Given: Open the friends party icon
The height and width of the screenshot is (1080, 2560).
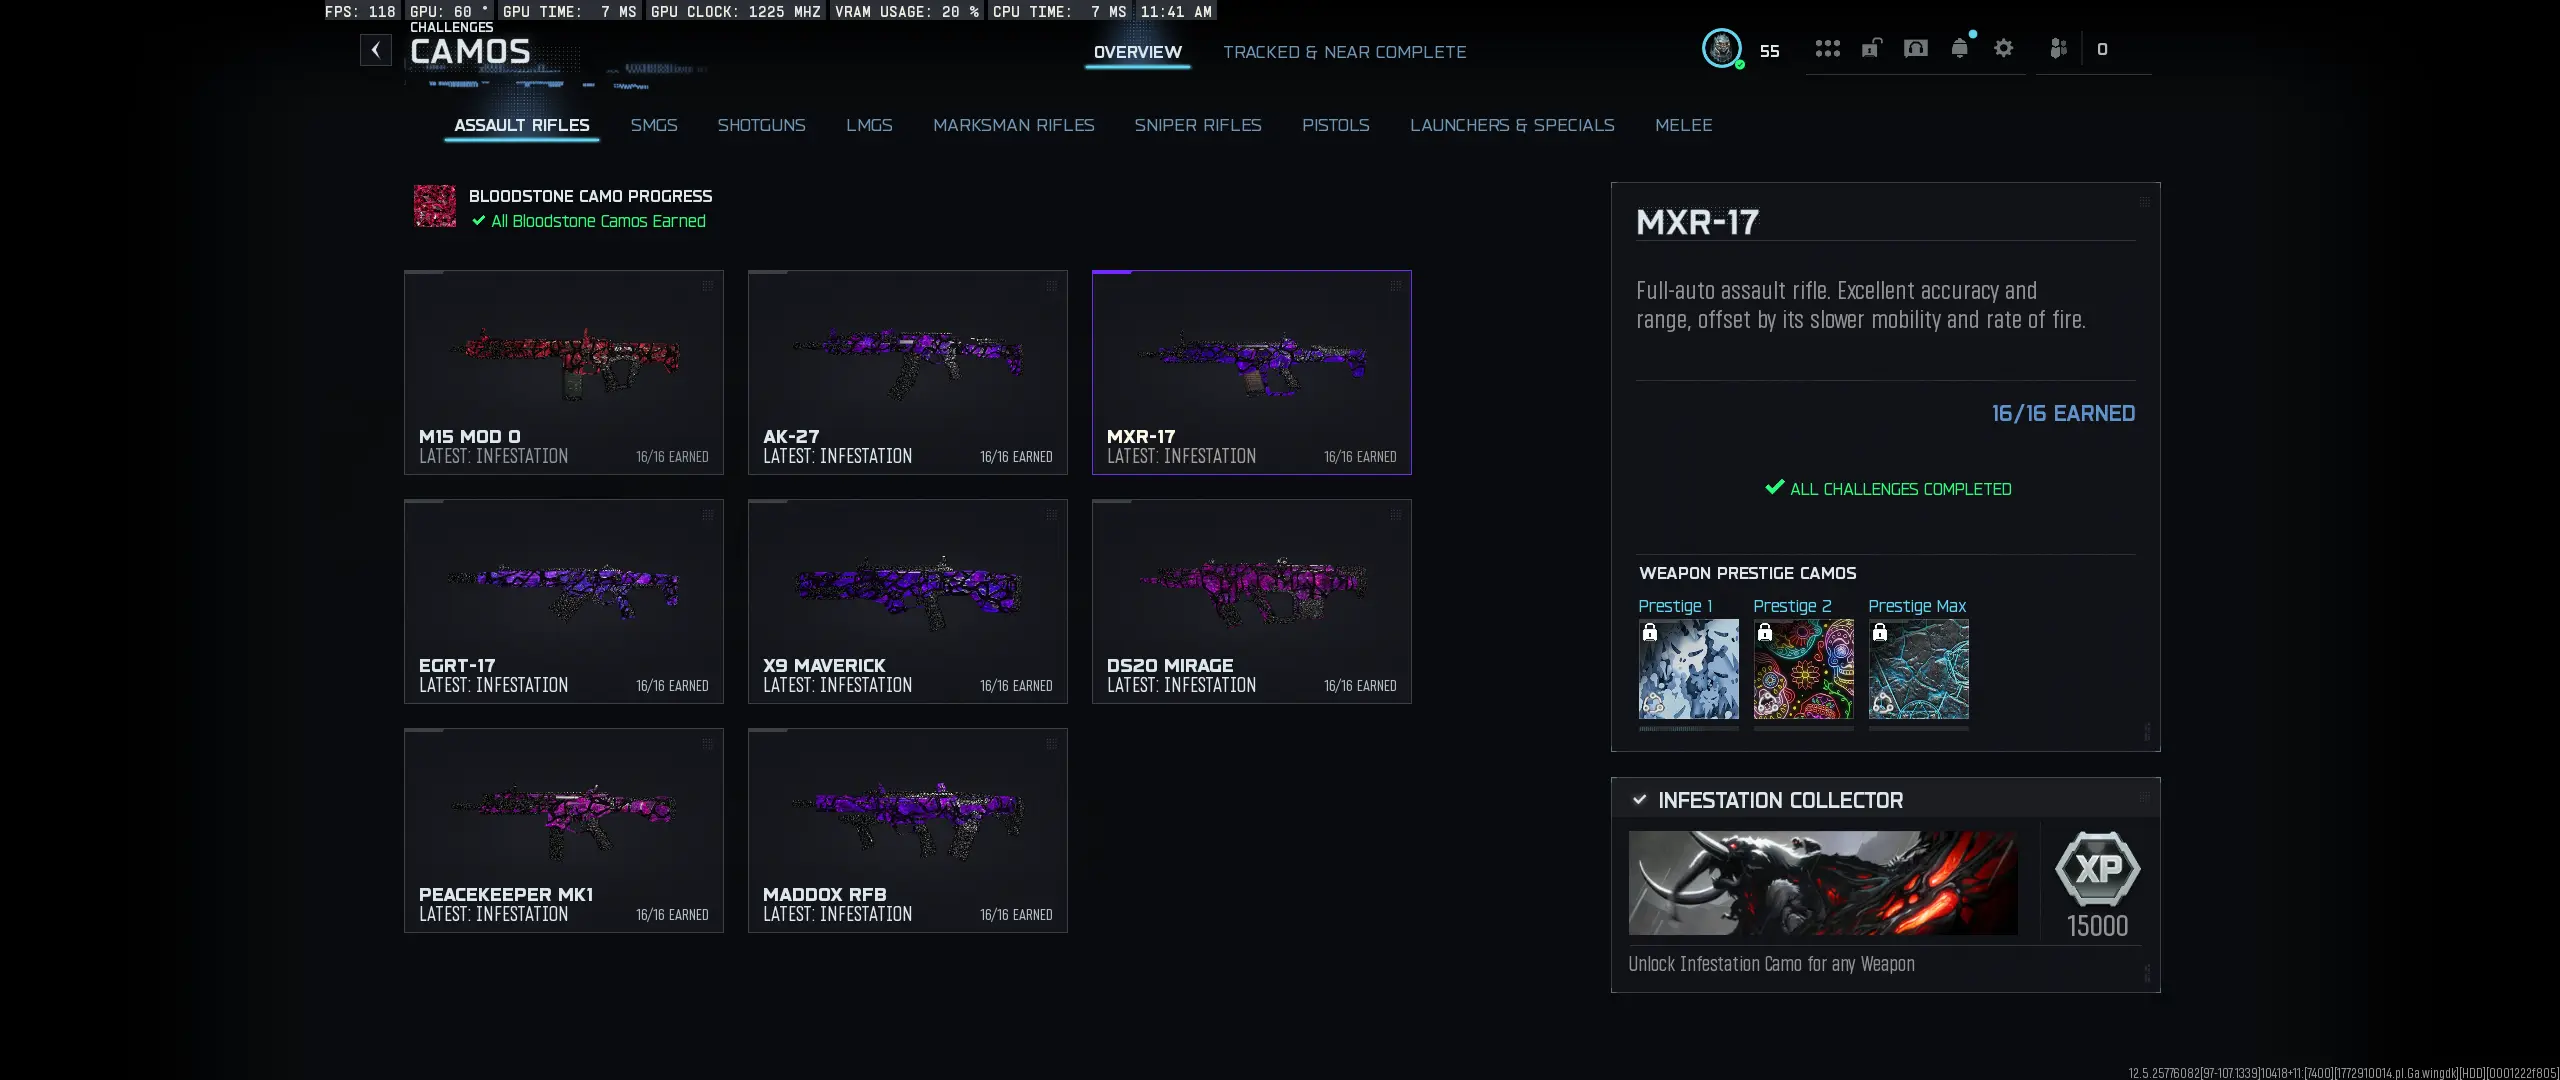Looking at the screenshot, I should [x=2058, y=48].
